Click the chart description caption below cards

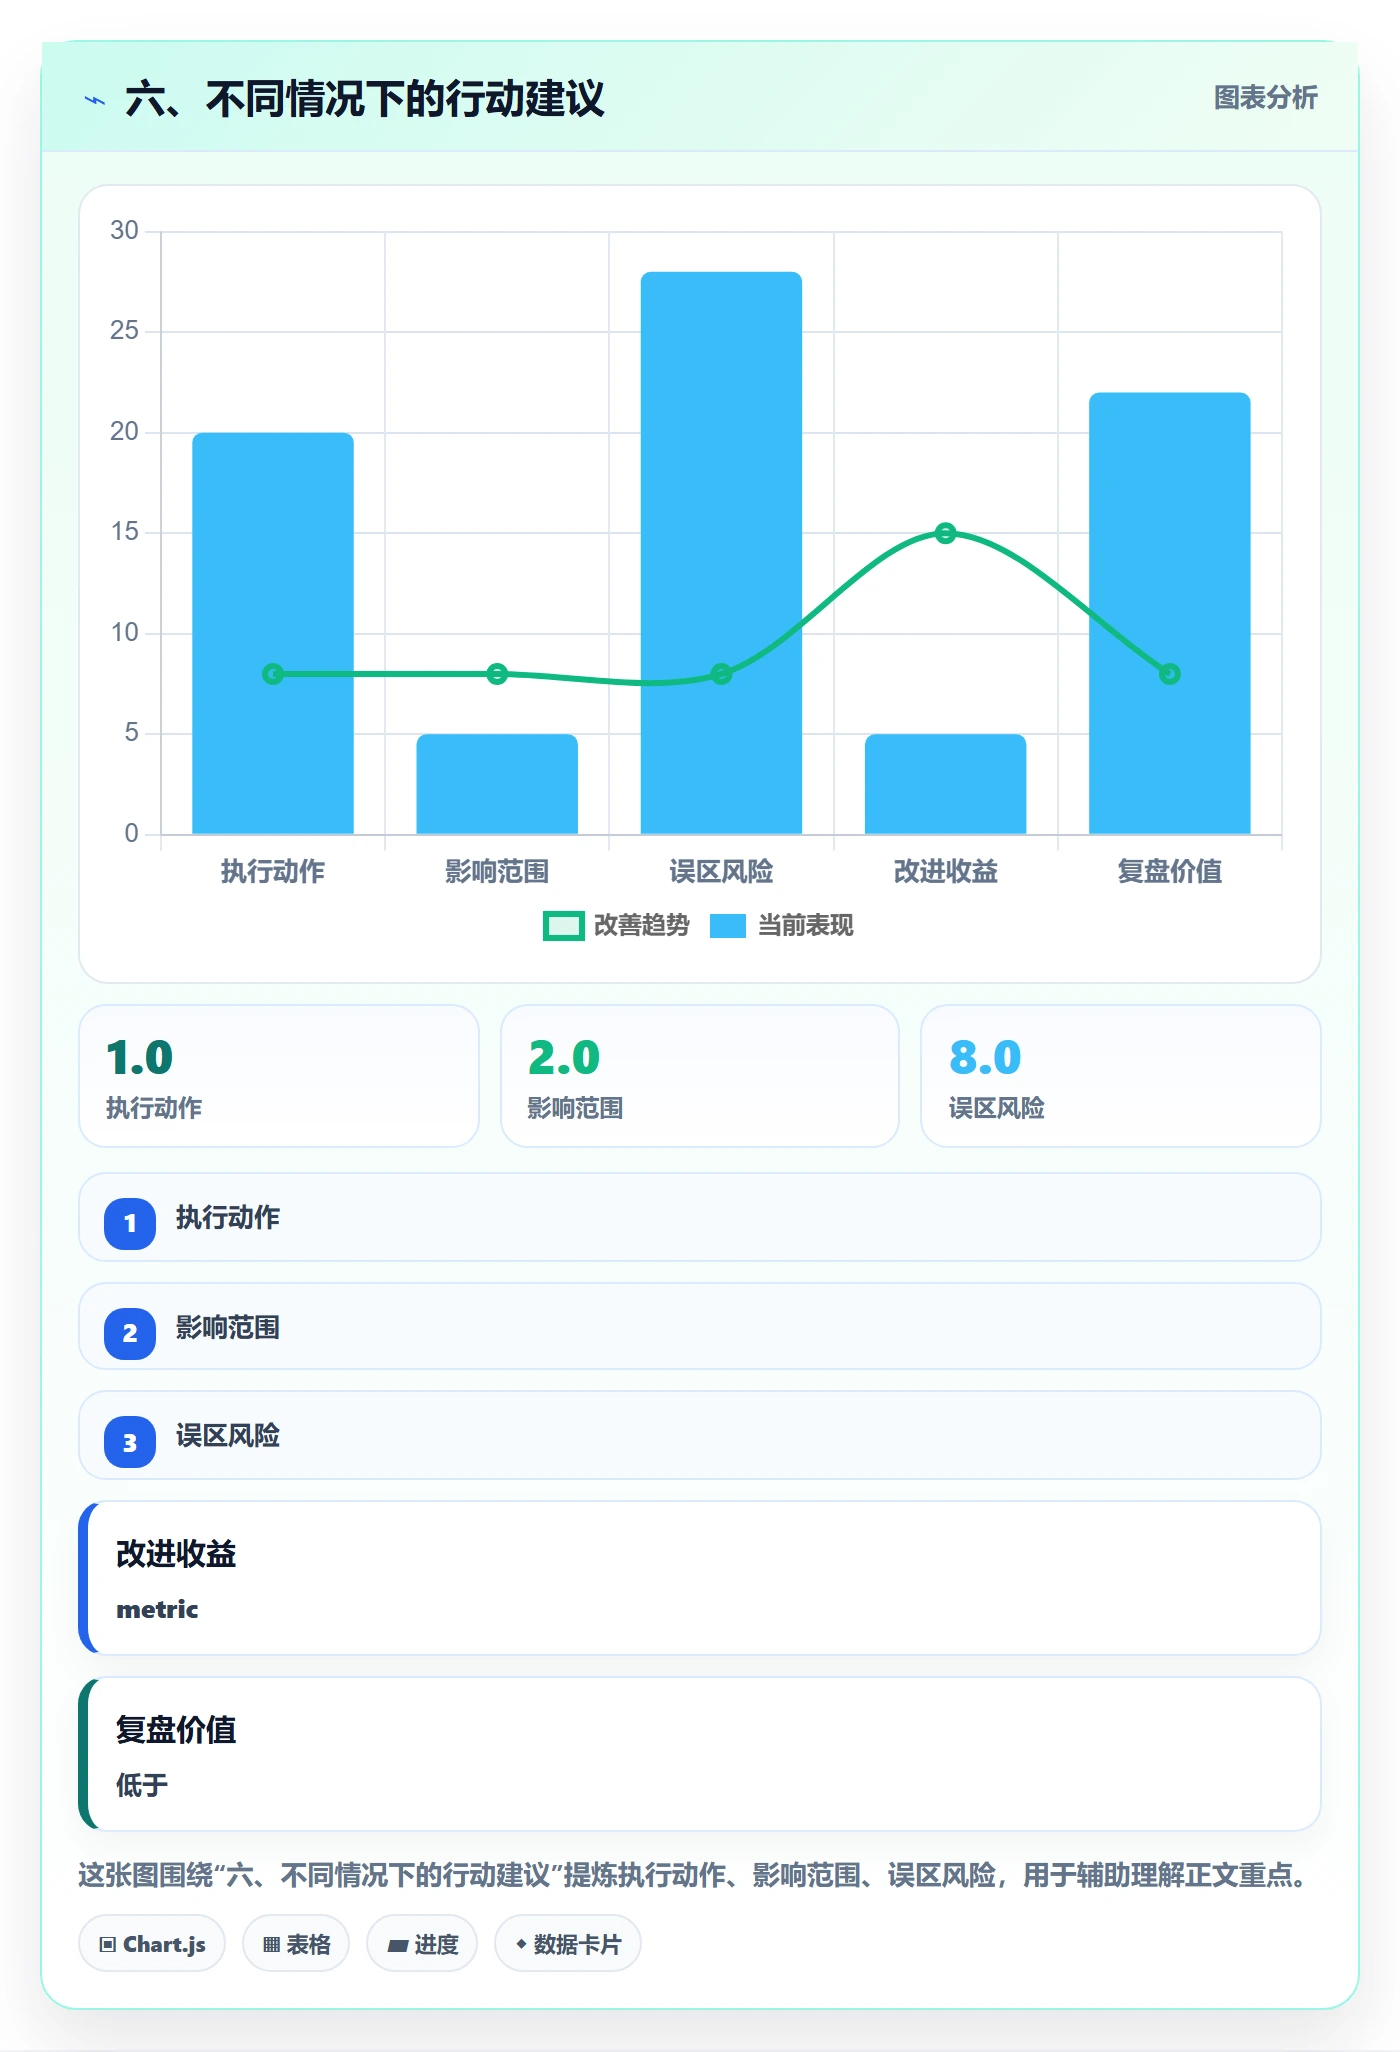(695, 1875)
